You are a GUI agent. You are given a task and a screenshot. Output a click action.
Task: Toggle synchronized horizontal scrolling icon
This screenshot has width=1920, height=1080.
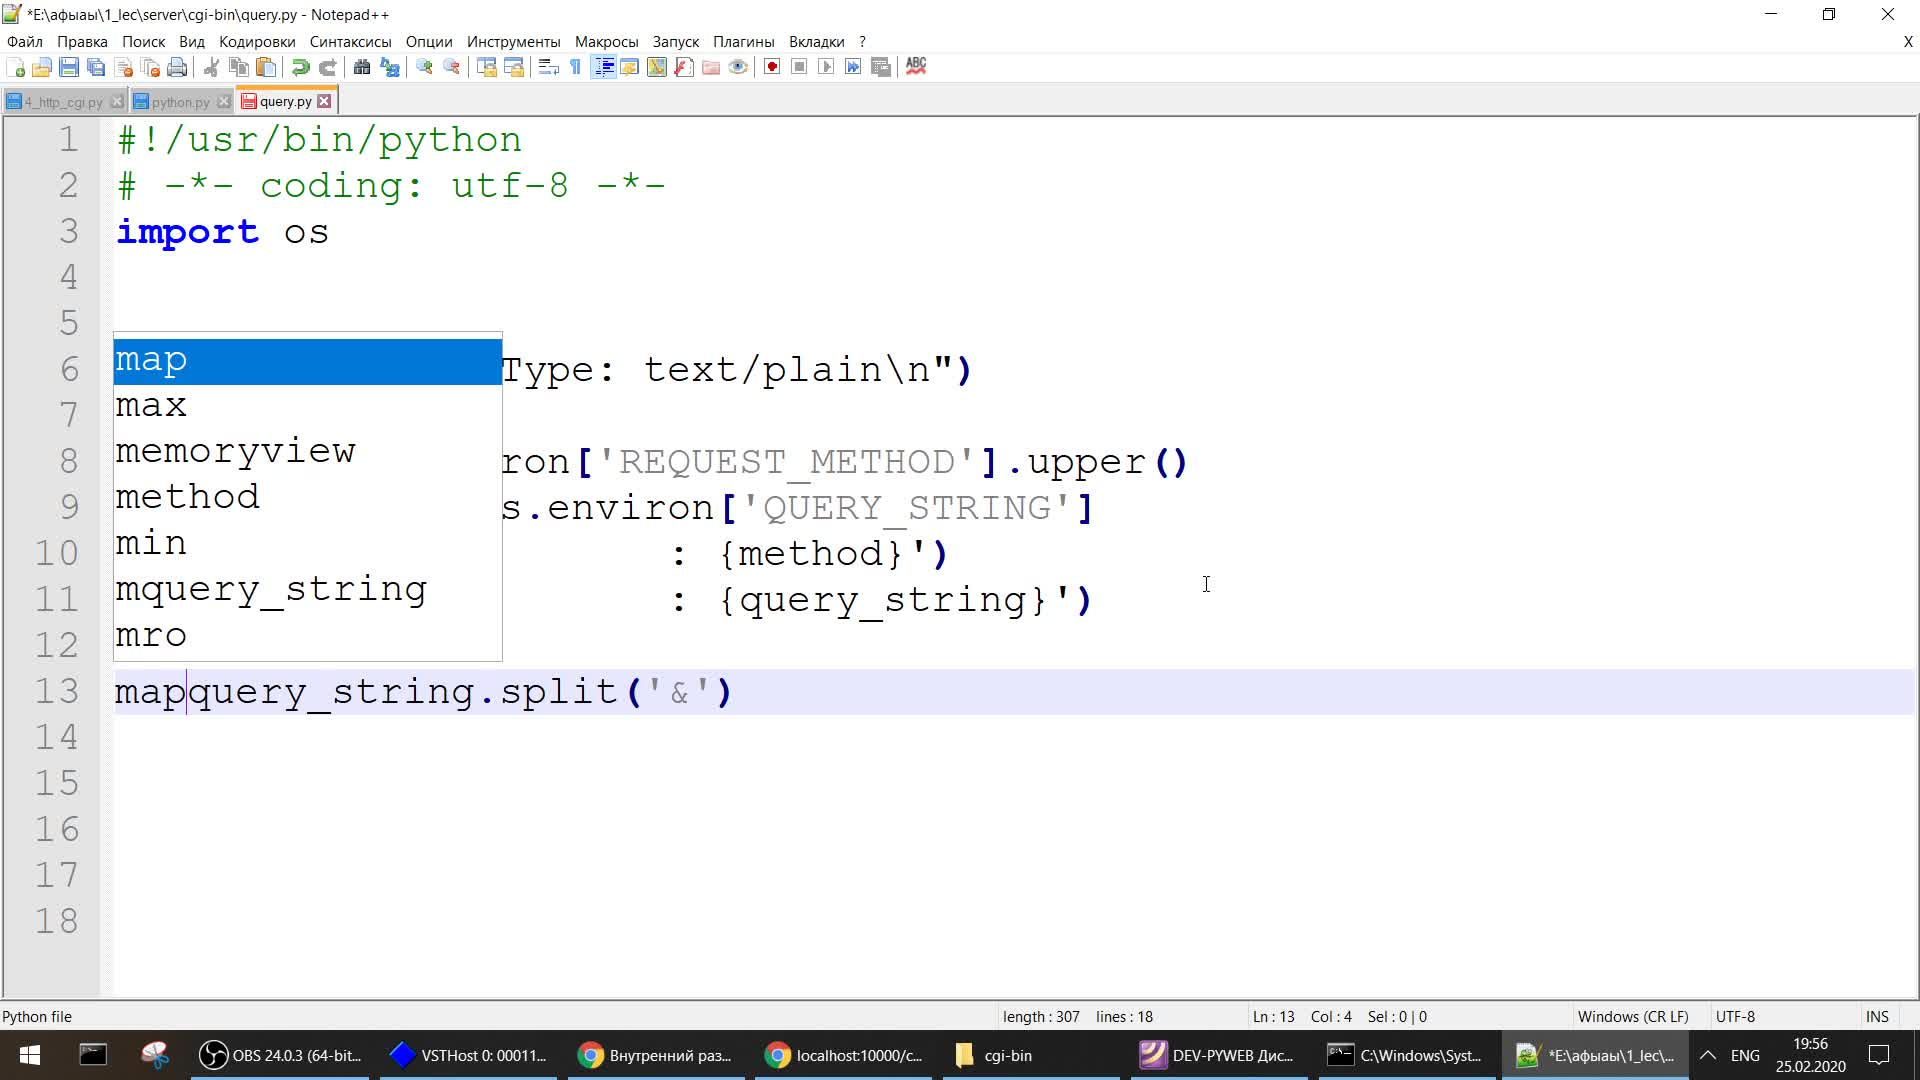click(x=514, y=67)
